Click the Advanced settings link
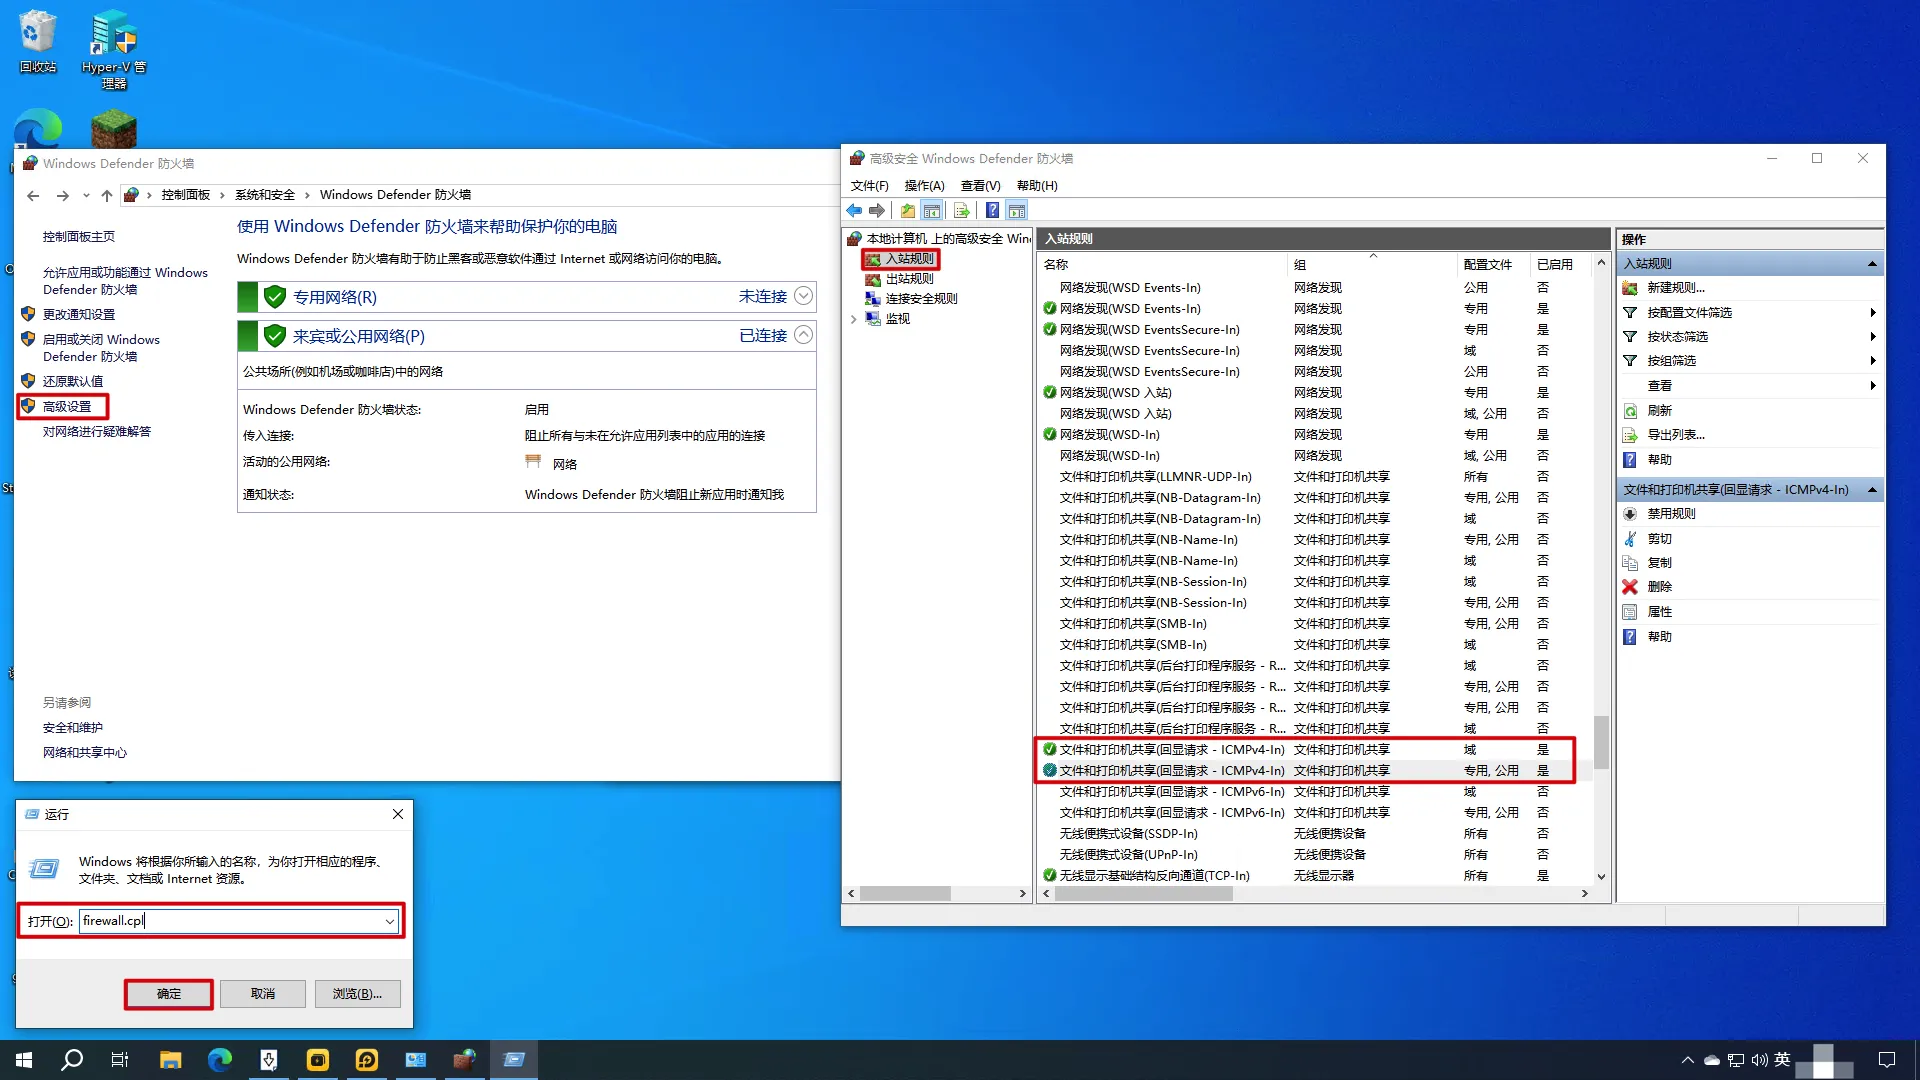Screen dimensions: 1920x1080 click(x=67, y=407)
